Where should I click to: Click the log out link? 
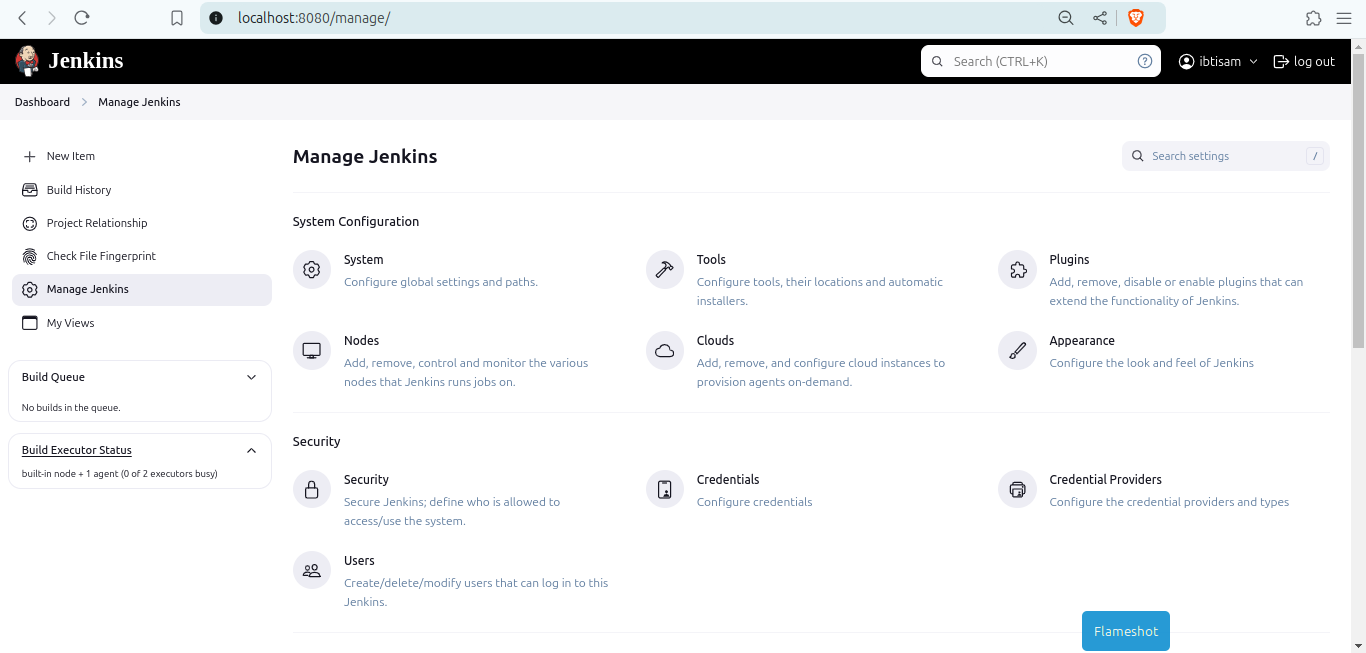tap(1303, 62)
